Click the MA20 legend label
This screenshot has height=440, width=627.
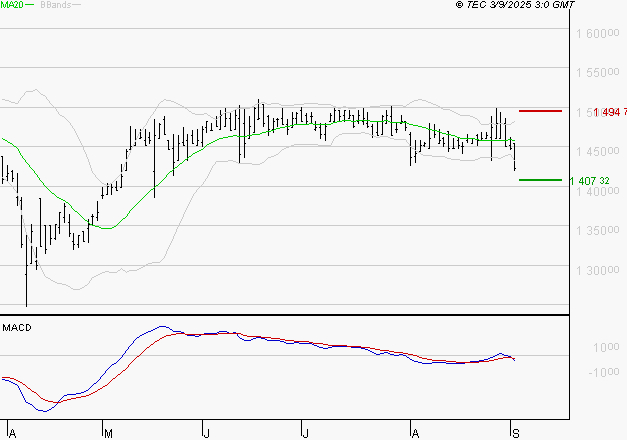coord(10,5)
